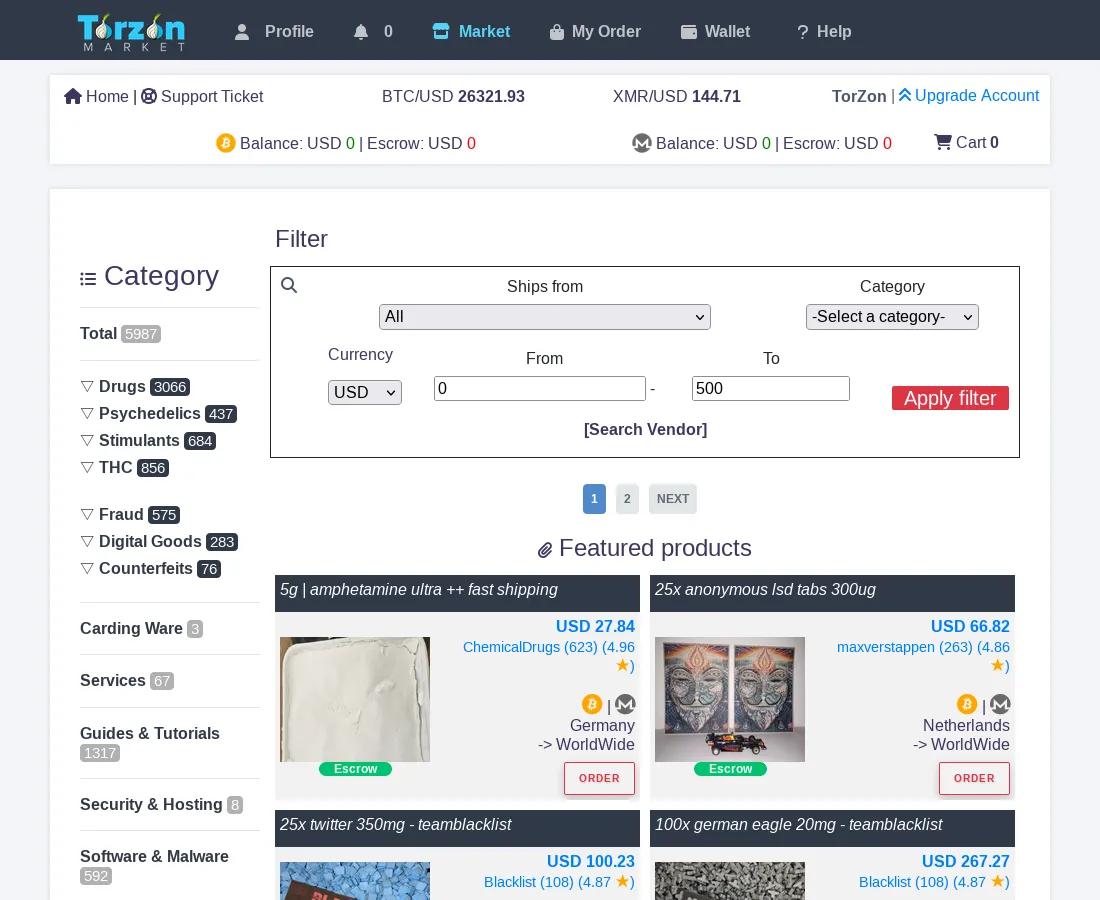The height and width of the screenshot is (900, 1100).
Task: Click the USD 100.23 price
Action: tap(591, 861)
